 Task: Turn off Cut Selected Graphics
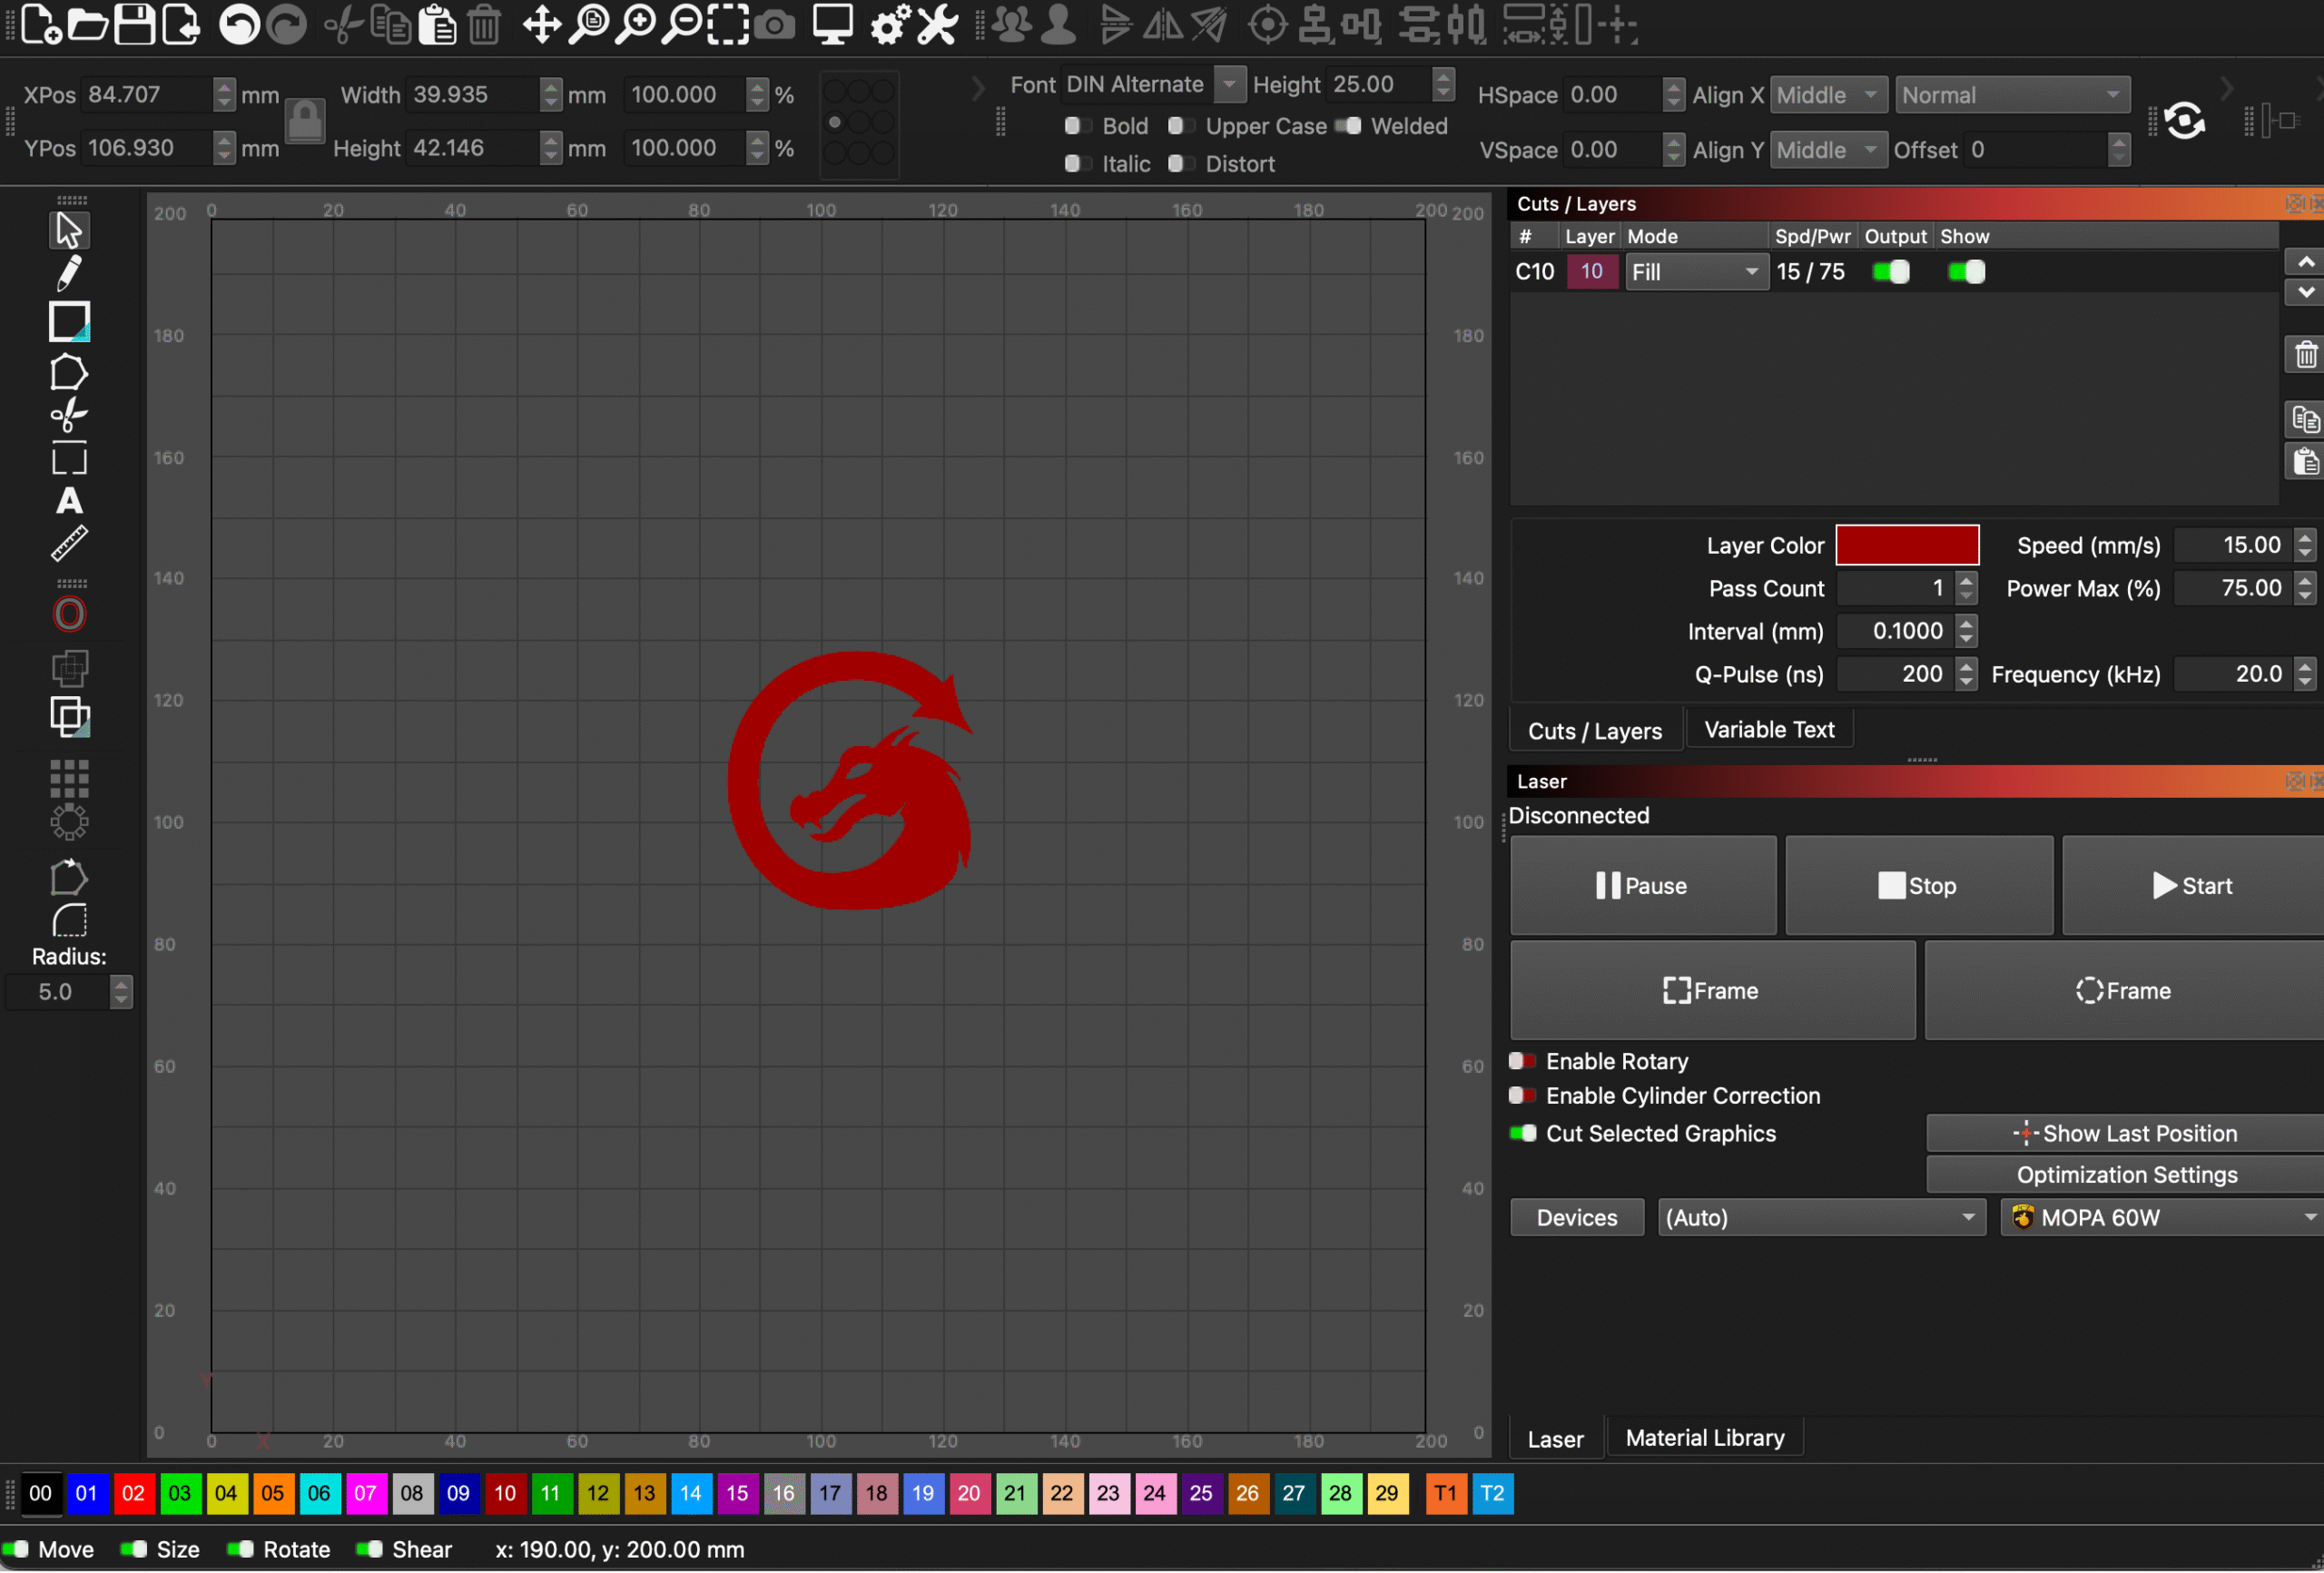(1522, 1133)
